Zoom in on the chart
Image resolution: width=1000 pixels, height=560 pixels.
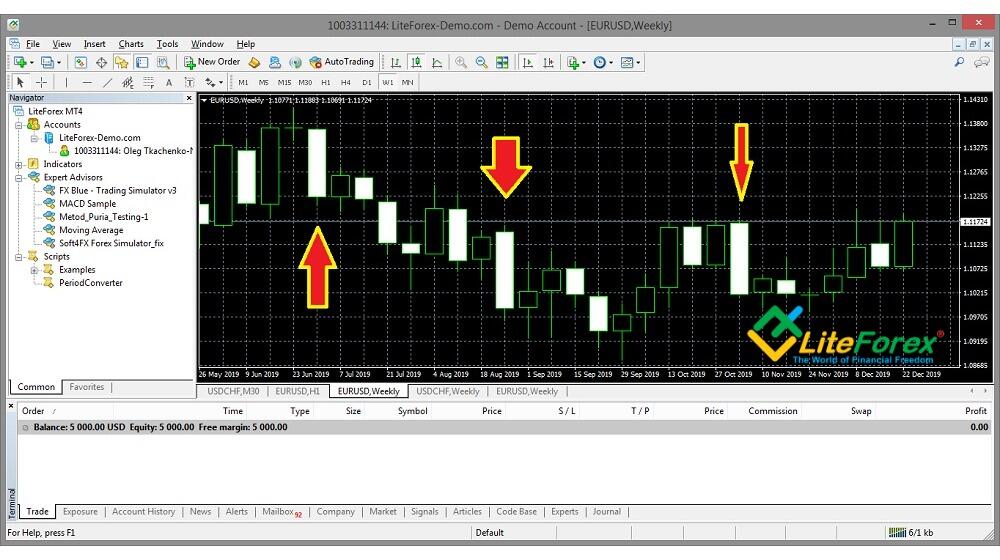tap(461, 62)
